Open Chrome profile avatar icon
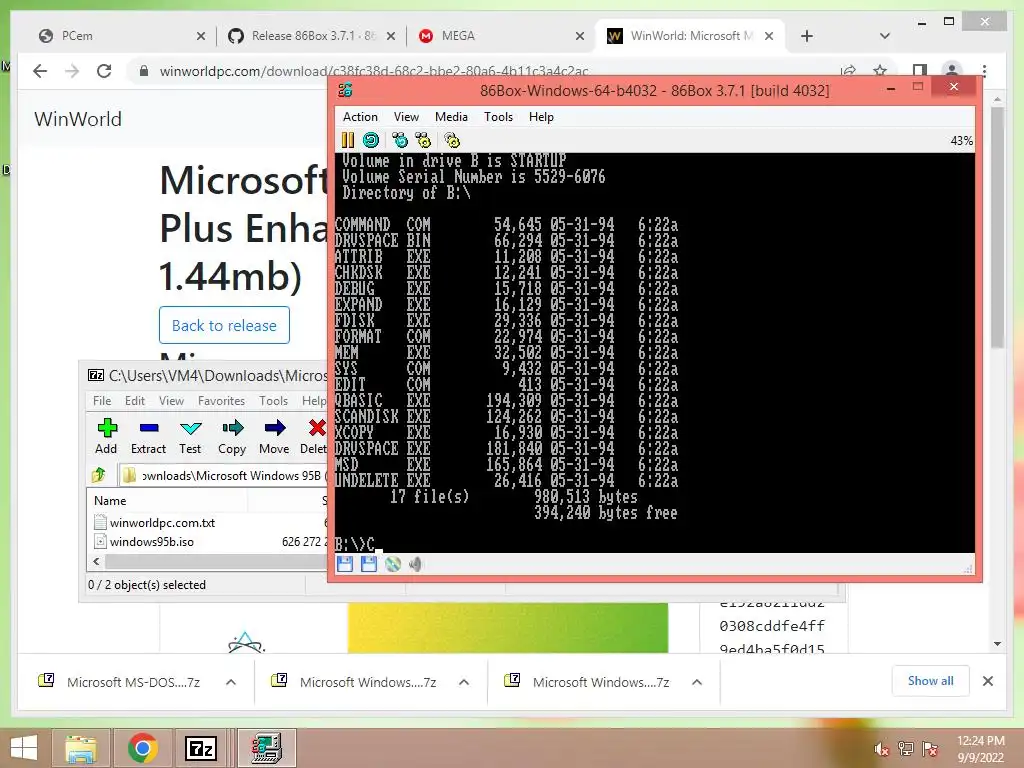Image resolution: width=1024 pixels, height=768 pixels. coord(952,71)
